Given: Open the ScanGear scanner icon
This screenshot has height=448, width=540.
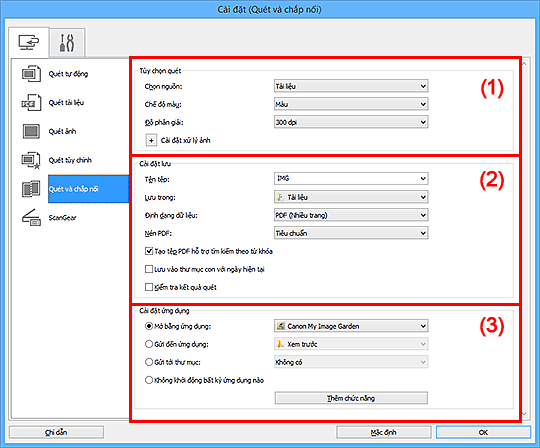Looking at the screenshot, I should [31, 218].
